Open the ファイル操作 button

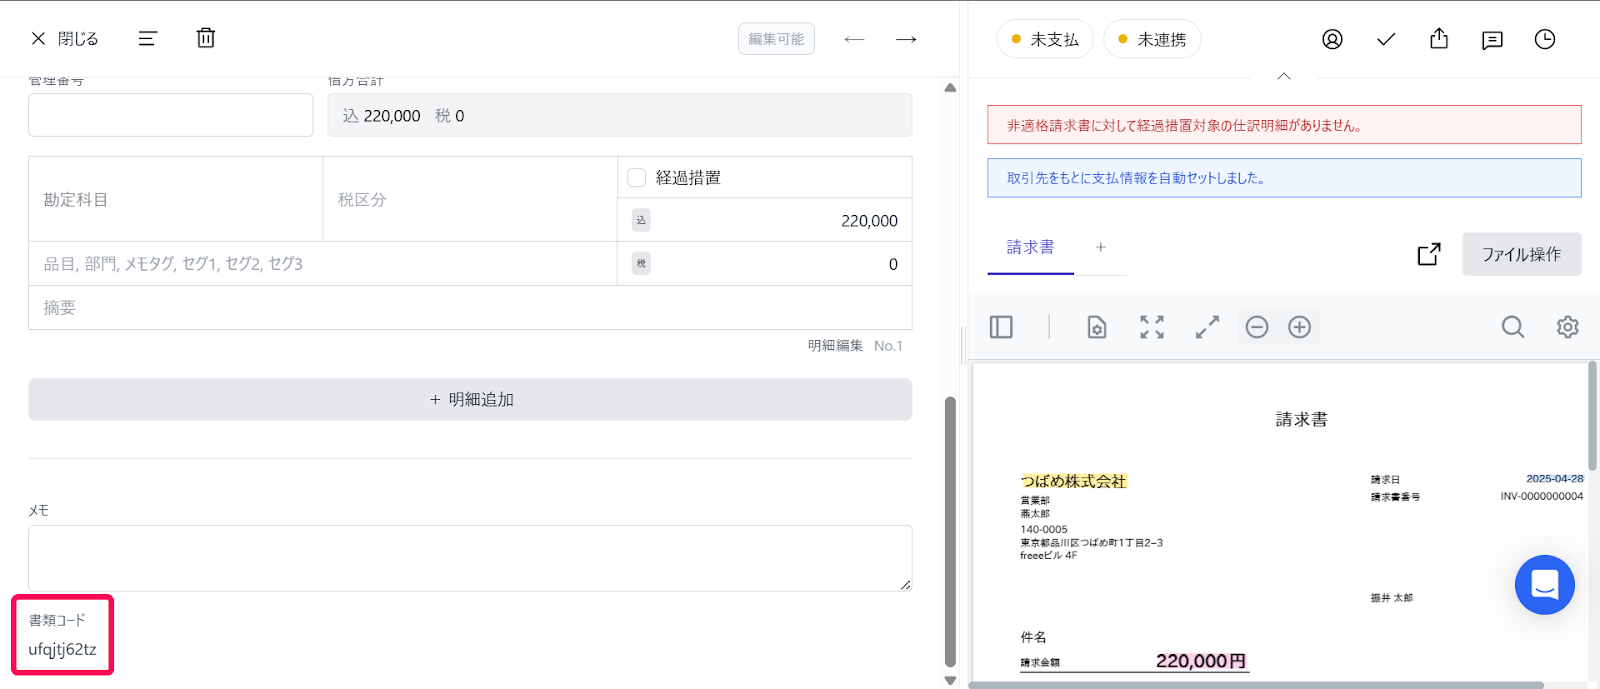point(1521,254)
